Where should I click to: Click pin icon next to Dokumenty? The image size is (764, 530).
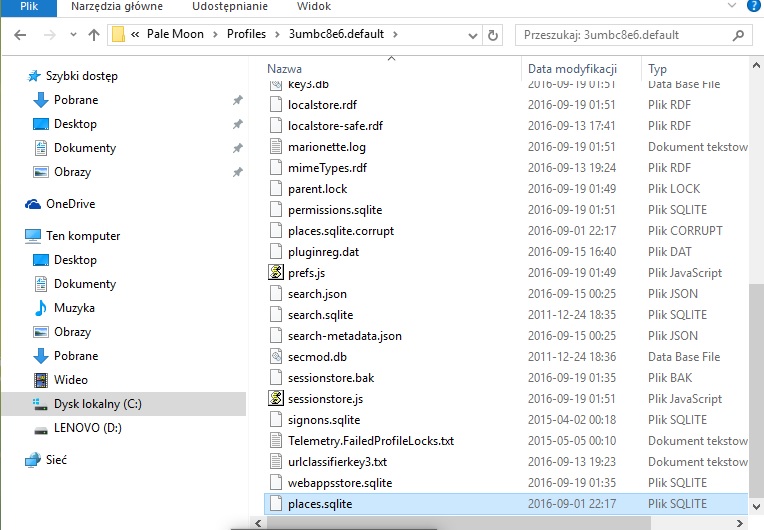tap(237, 148)
